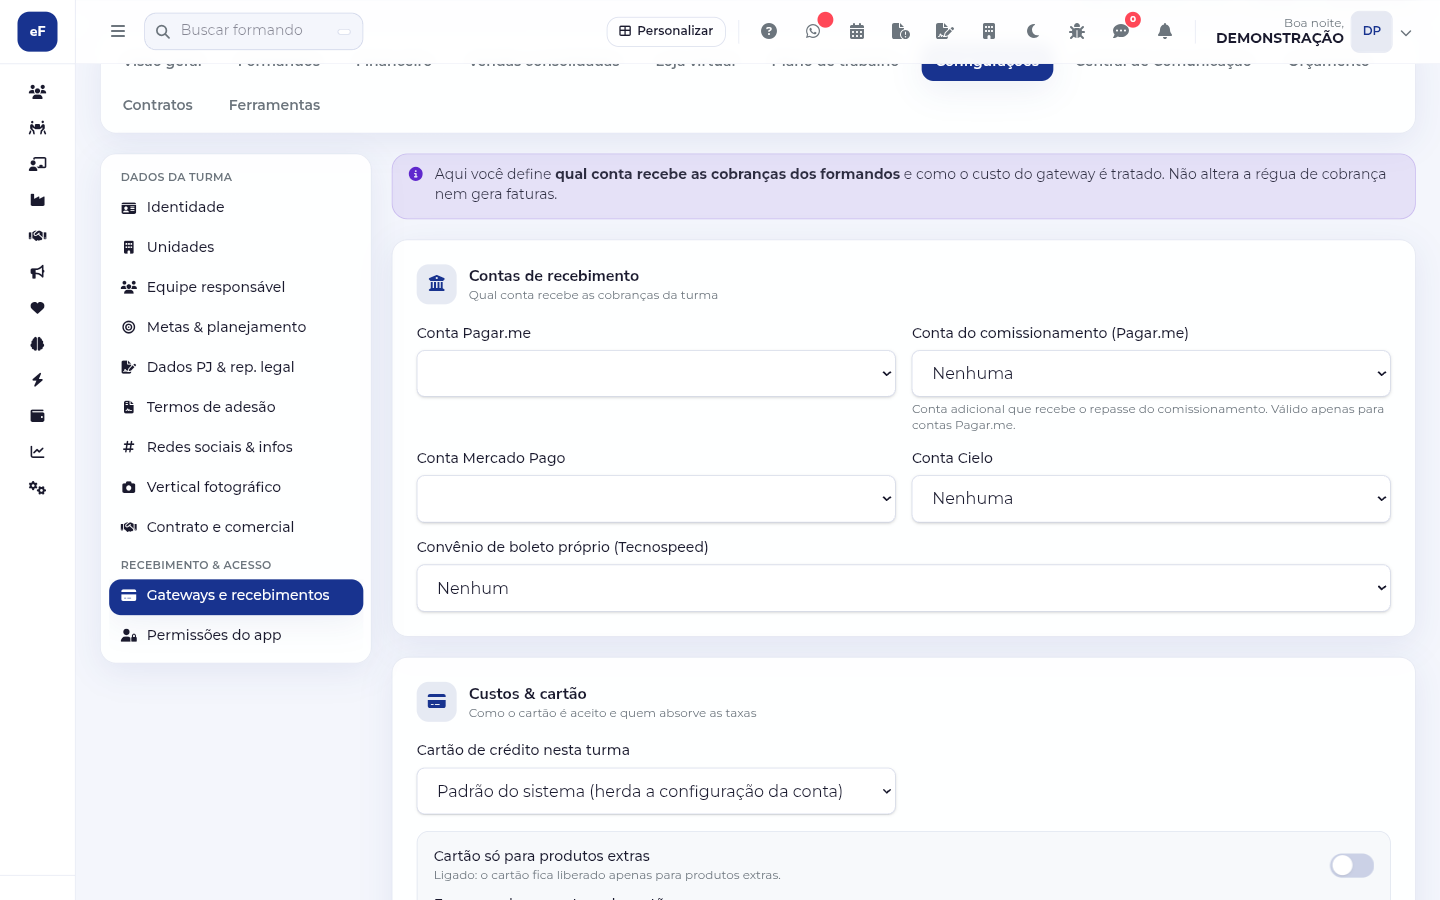Open the gears settings icon in the sidebar
Screen dimensions: 1440x900
[x=37, y=488]
